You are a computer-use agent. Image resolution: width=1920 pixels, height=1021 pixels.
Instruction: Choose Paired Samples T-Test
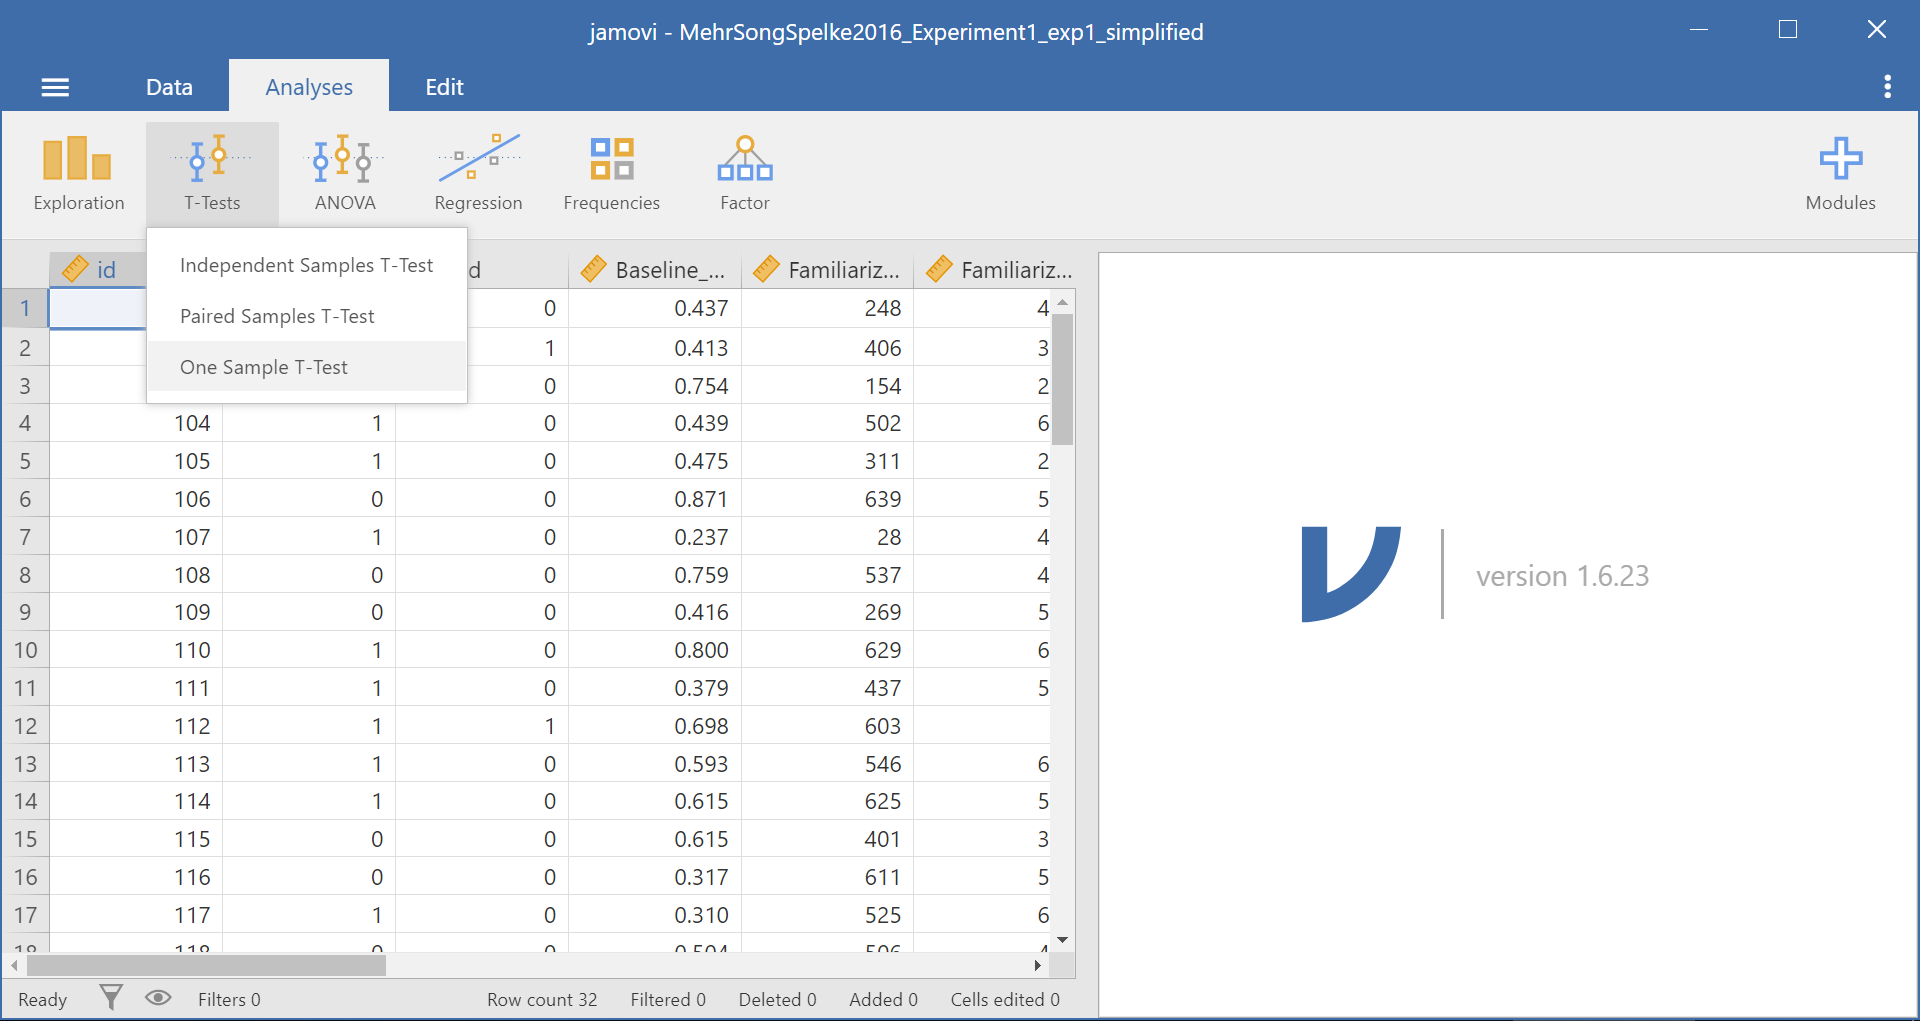277,316
